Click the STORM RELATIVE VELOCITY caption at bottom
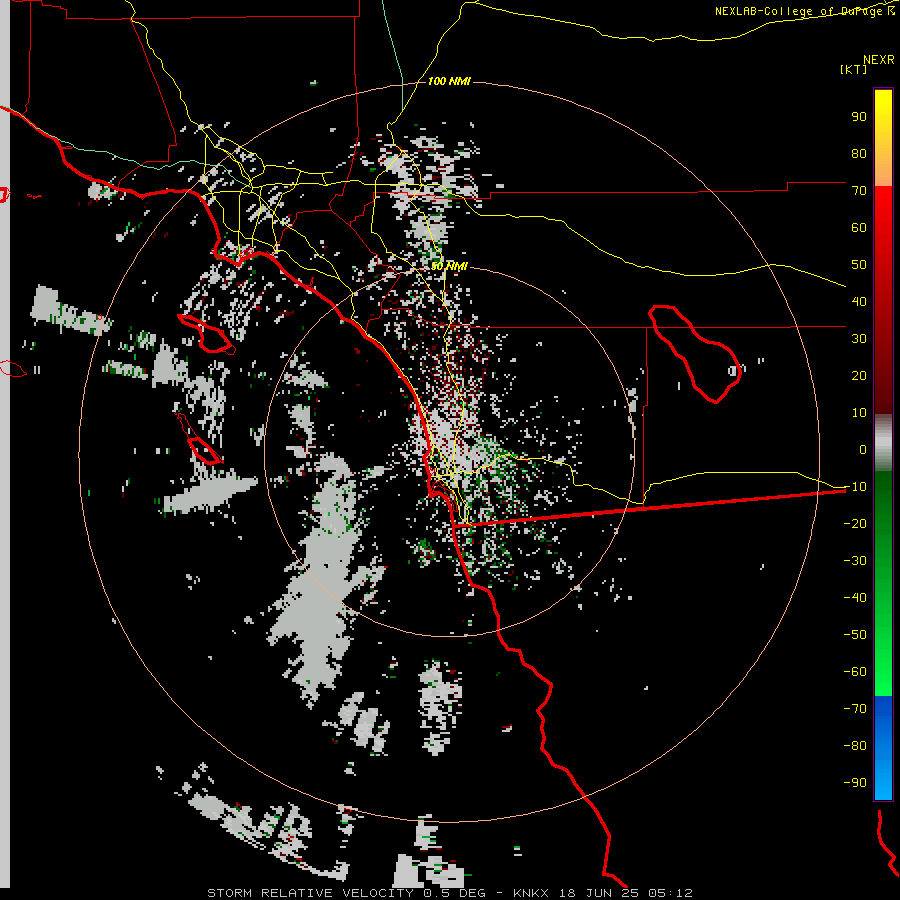Screen dimensions: 900x900 coord(449,893)
